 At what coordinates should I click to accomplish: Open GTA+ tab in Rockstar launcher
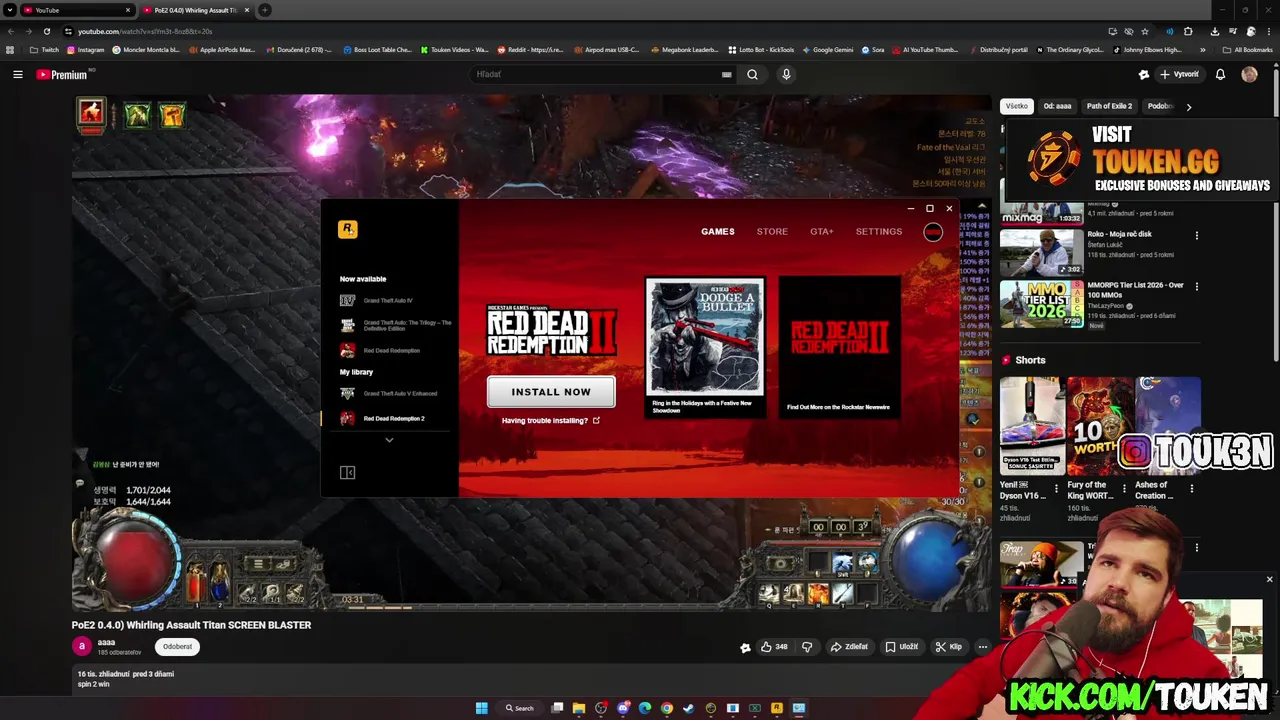[821, 231]
